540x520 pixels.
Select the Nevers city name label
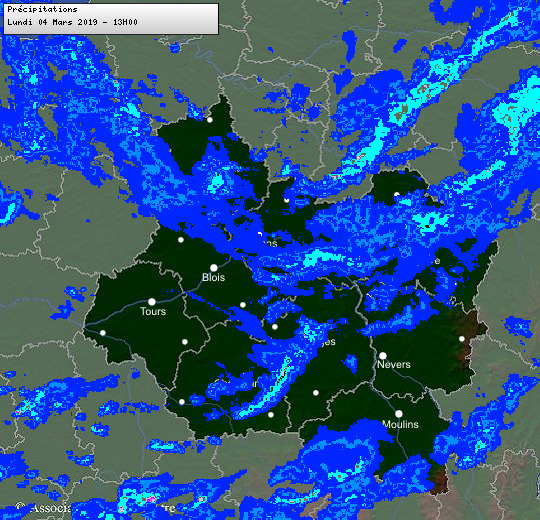394,364
